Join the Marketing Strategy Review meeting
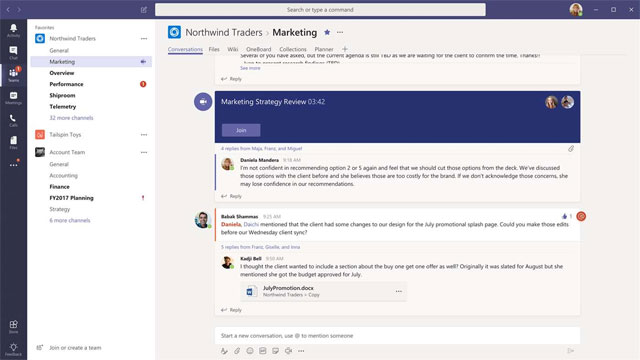This screenshot has width=640, height=360. pyautogui.click(x=241, y=130)
